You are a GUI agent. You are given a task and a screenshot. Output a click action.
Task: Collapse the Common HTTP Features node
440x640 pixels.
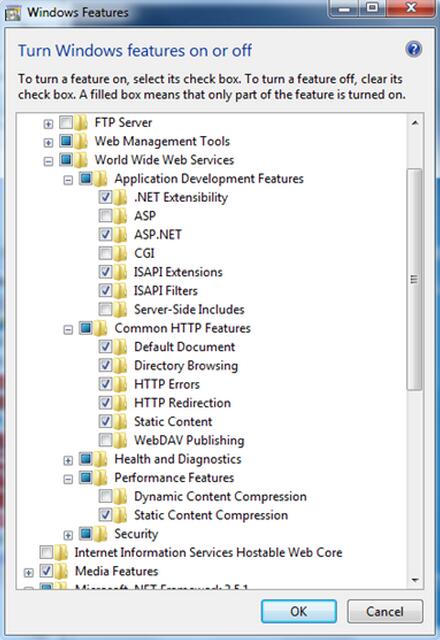[x=68, y=329]
